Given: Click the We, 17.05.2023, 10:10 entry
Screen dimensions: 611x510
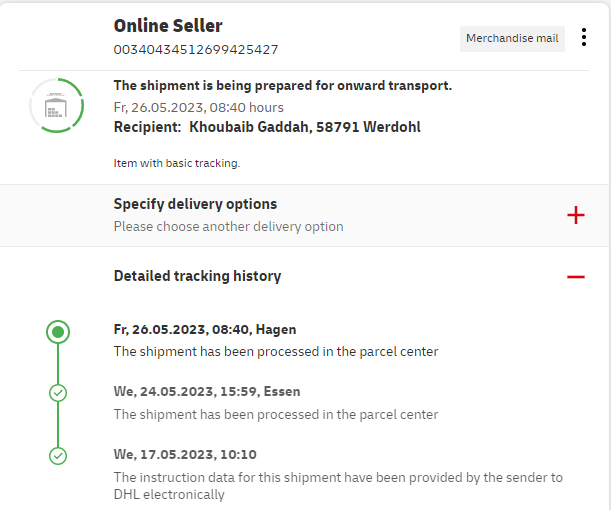Looking at the screenshot, I should [x=185, y=454].
